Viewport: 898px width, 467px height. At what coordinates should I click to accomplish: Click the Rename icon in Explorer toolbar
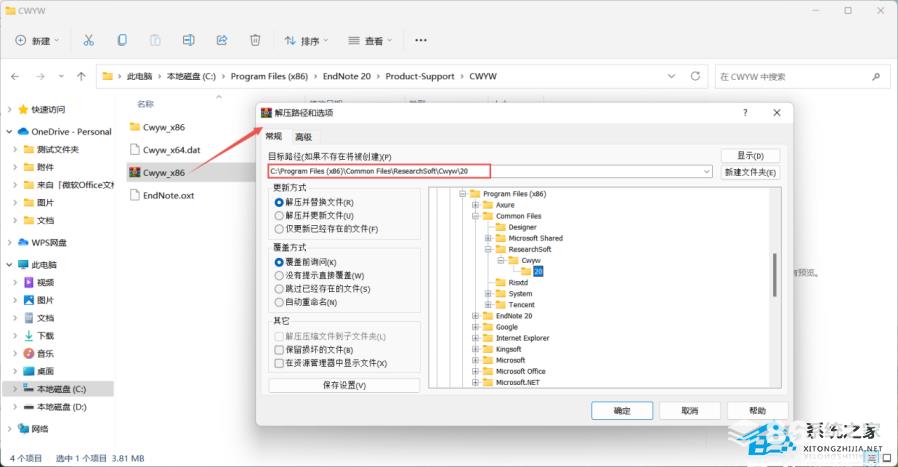tap(188, 40)
